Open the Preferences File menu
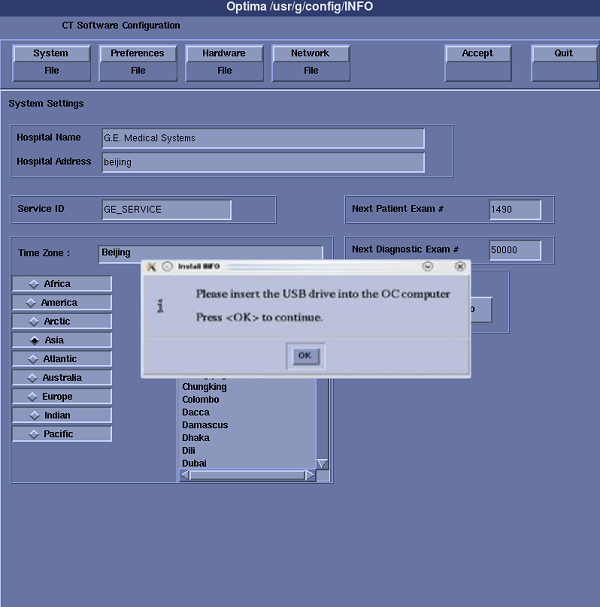This screenshot has width=600, height=607. (138, 62)
